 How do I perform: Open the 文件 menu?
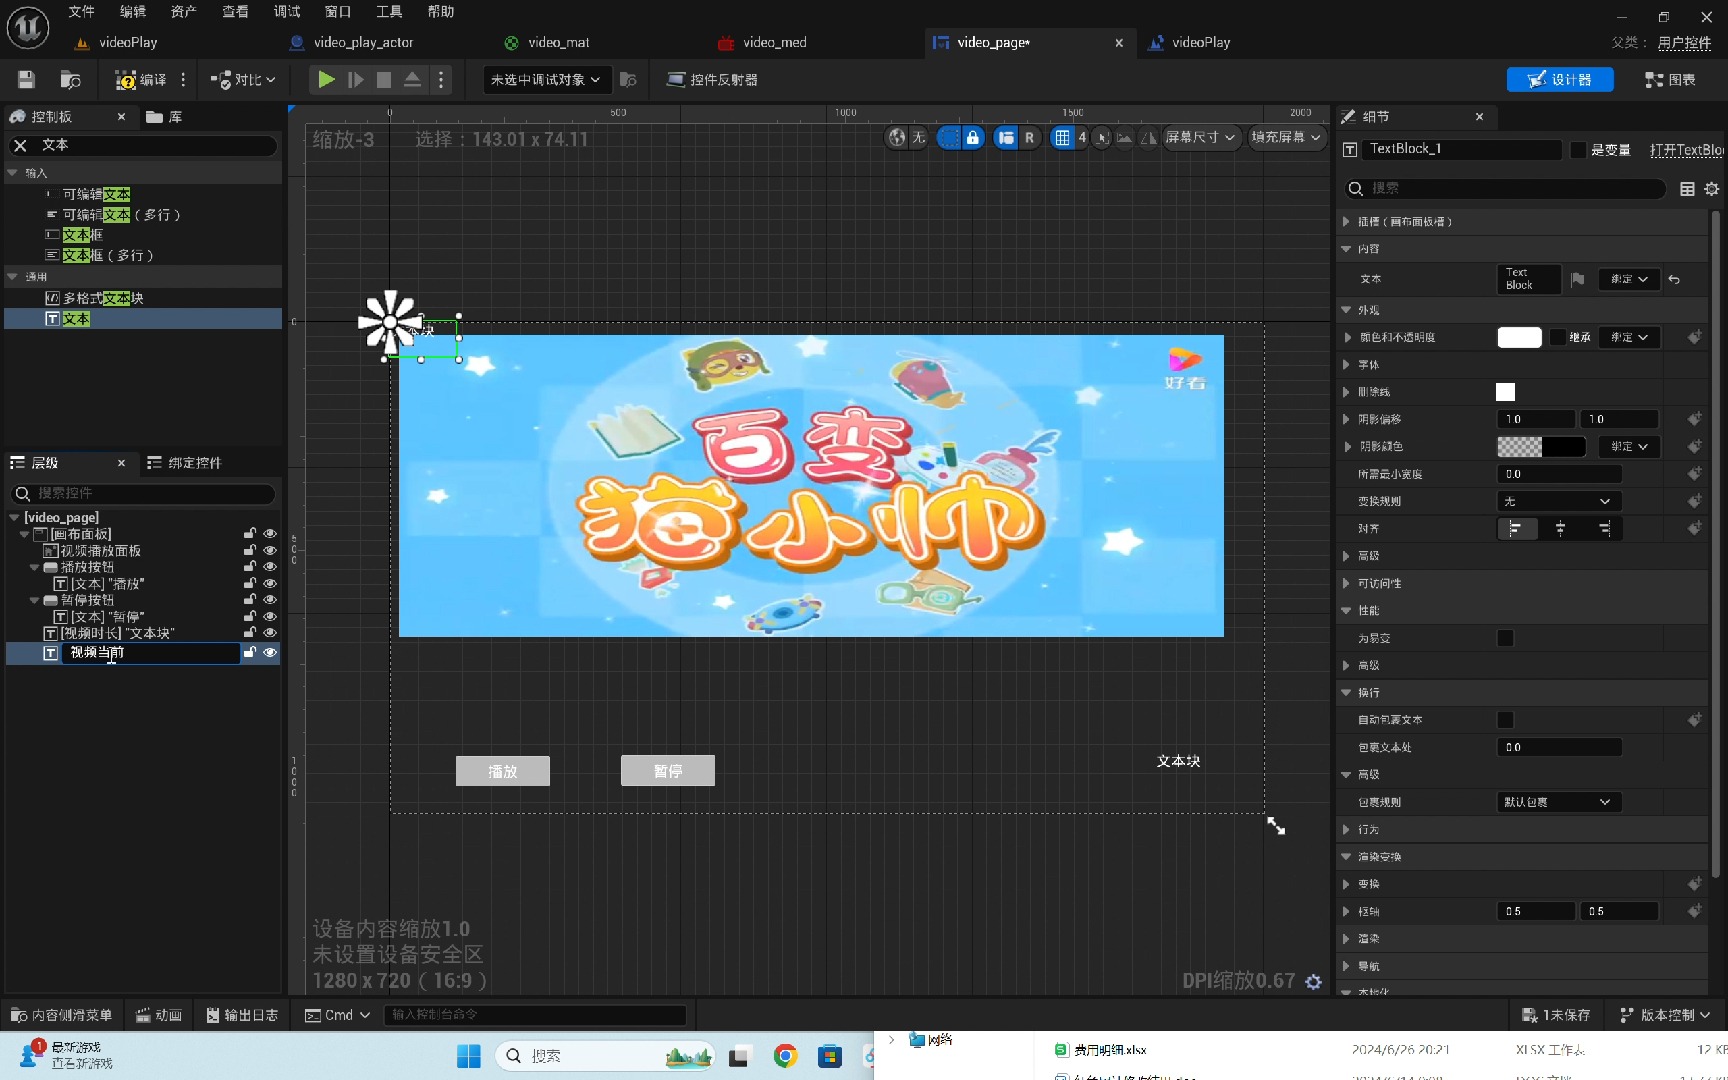[x=81, y=12]
